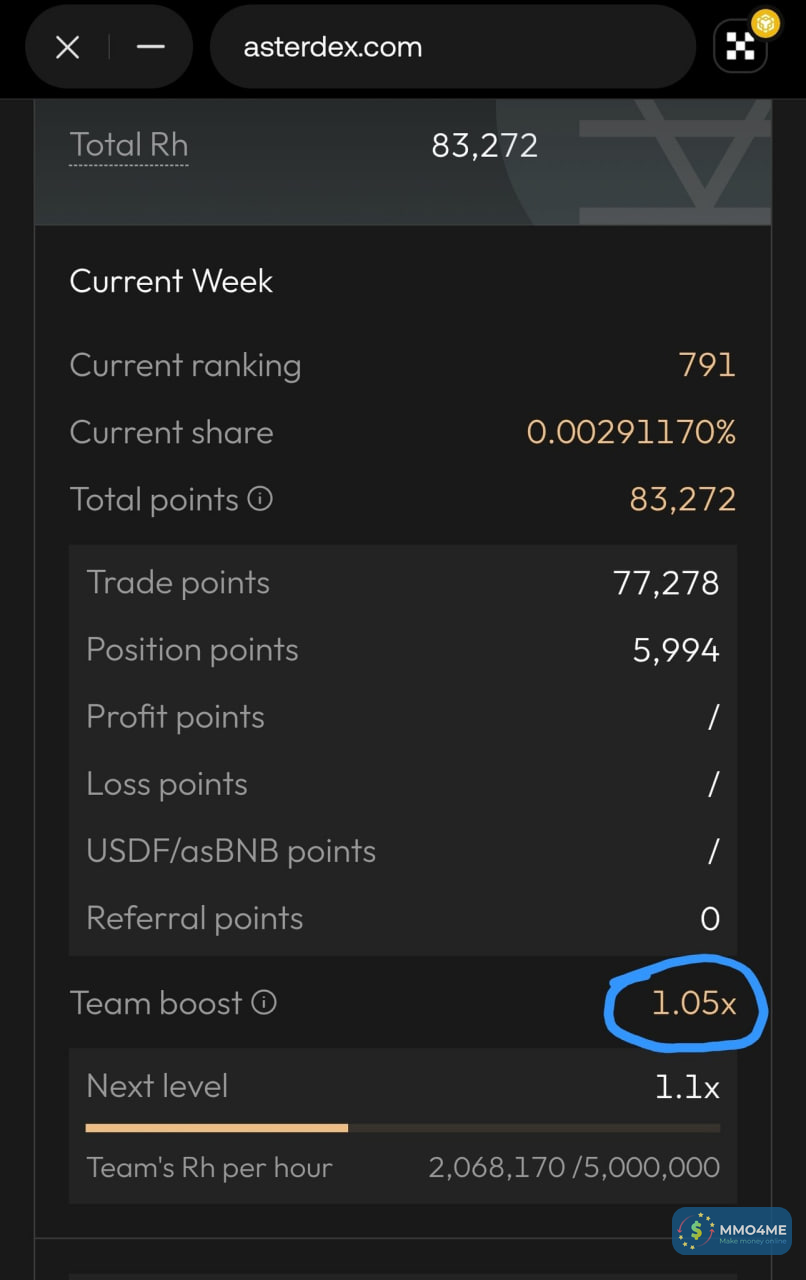Open the wallet icon at top right
806x1280 pixels.
point(739,47)
